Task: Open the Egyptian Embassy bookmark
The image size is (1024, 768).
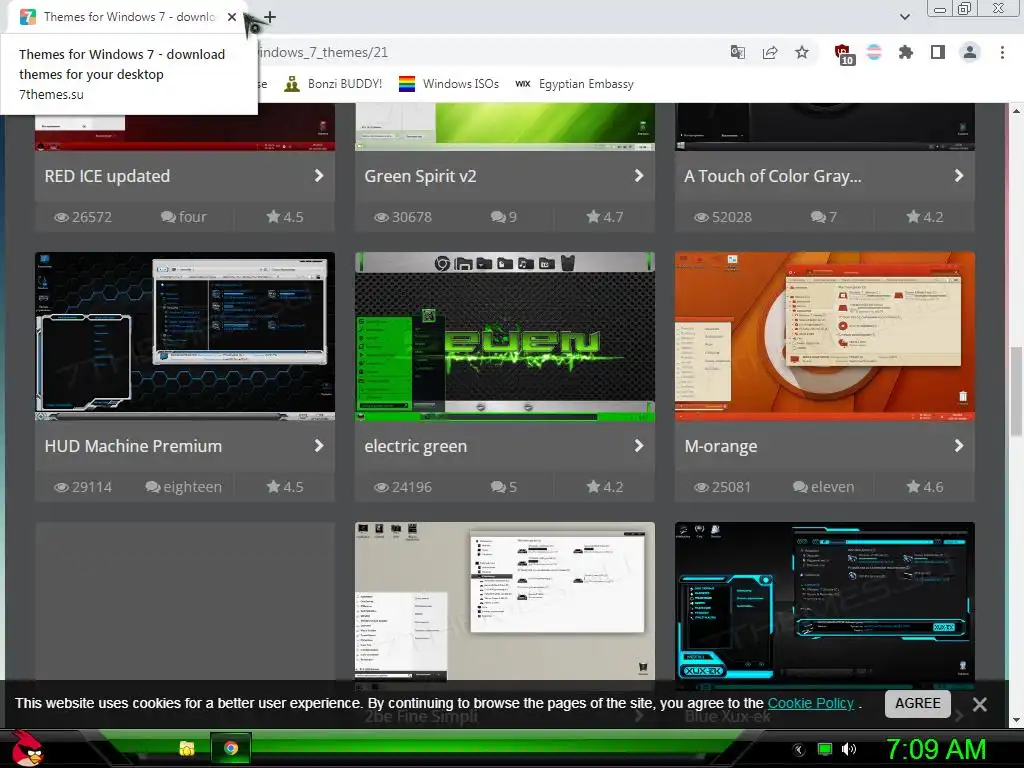Action: pos(574,84)
